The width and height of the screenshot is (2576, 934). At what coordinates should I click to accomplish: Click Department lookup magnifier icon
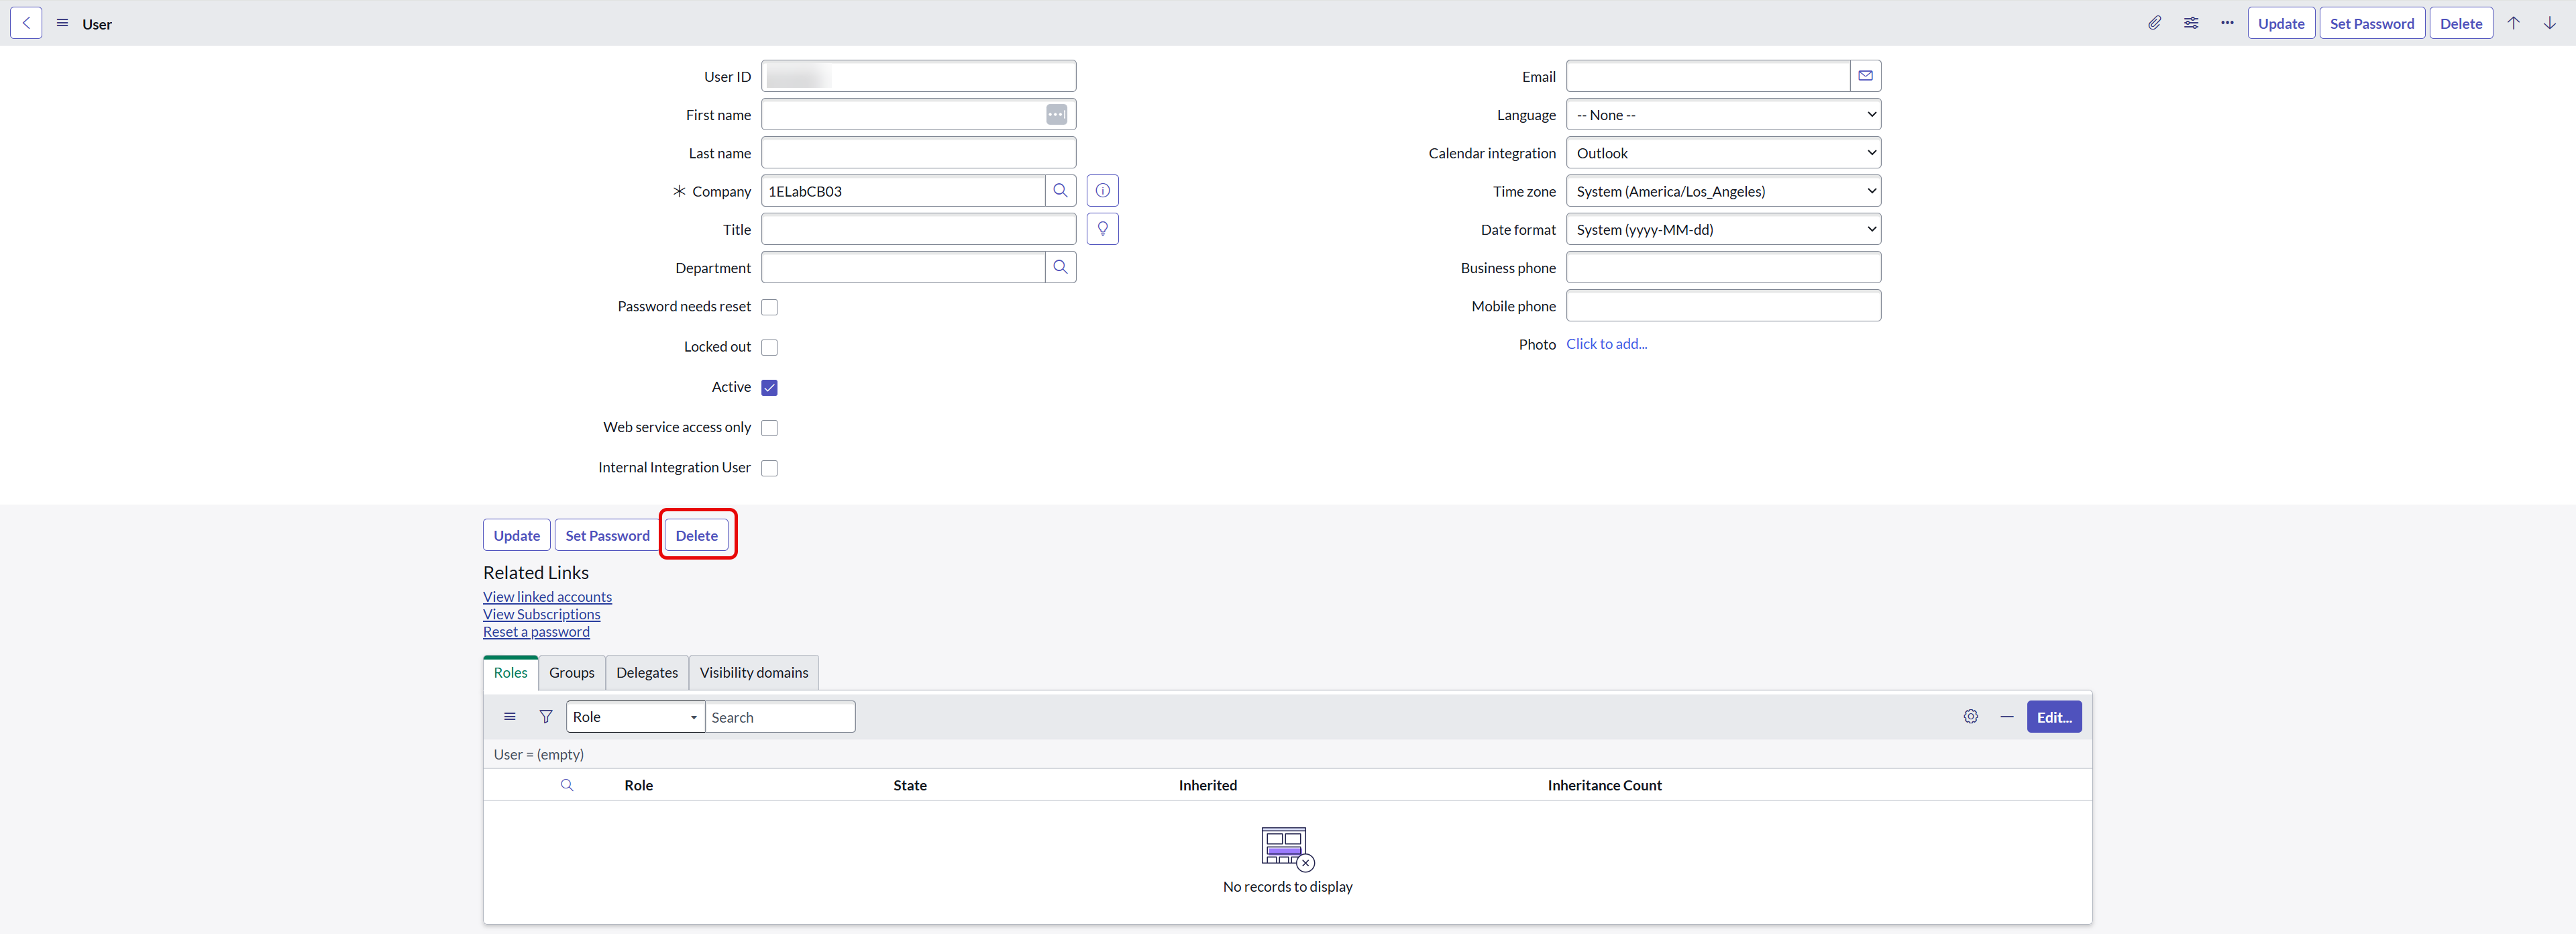click(1060, 267)
